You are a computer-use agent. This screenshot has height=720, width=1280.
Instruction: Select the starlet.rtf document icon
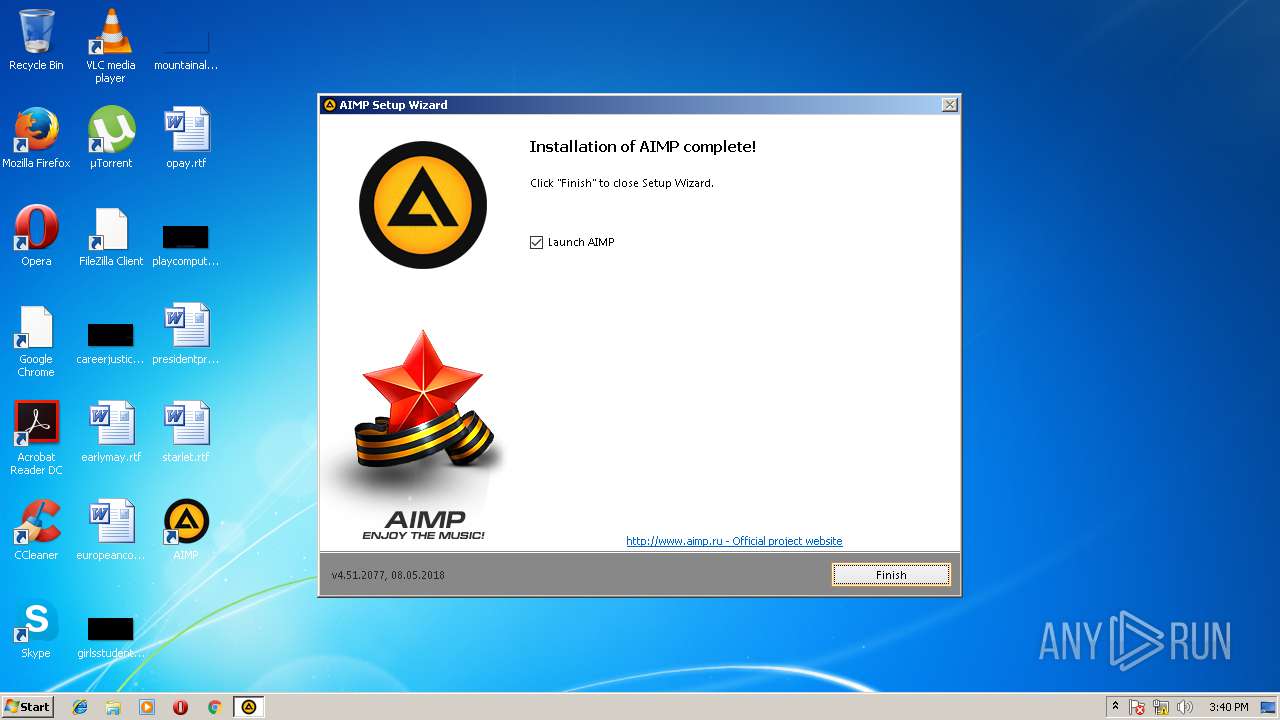tap(186, 432)
